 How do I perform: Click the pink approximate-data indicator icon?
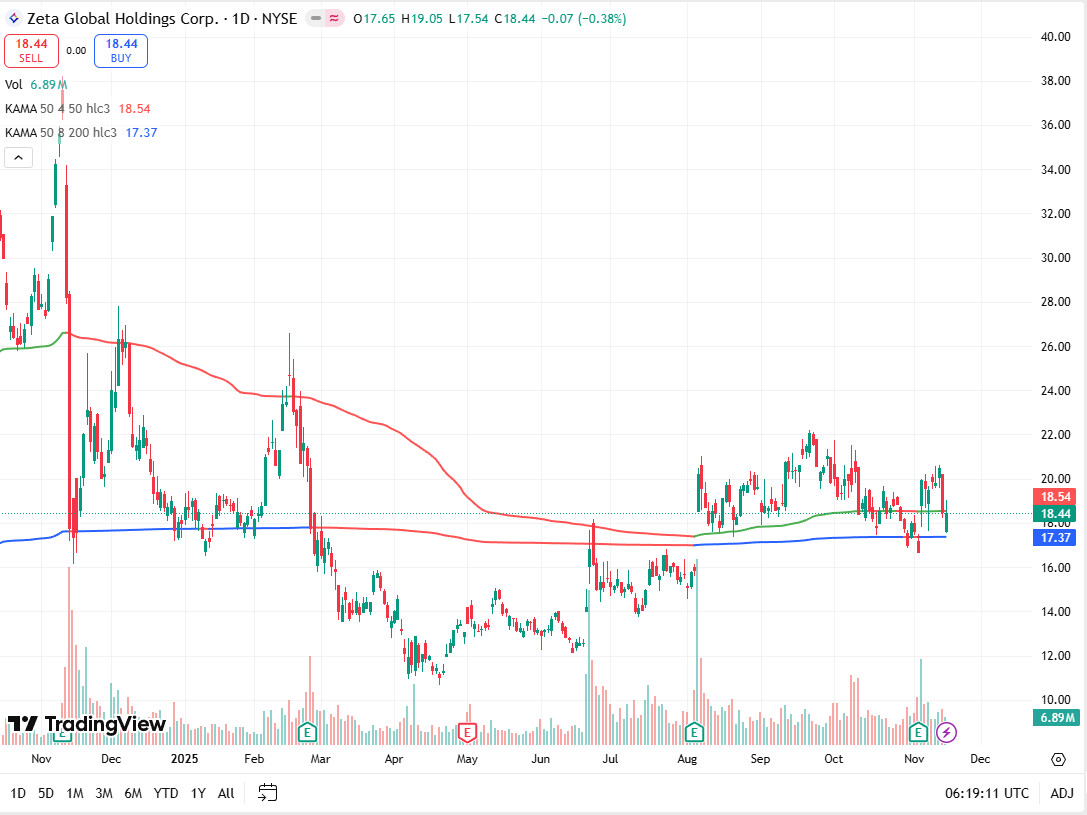point(334,19)
